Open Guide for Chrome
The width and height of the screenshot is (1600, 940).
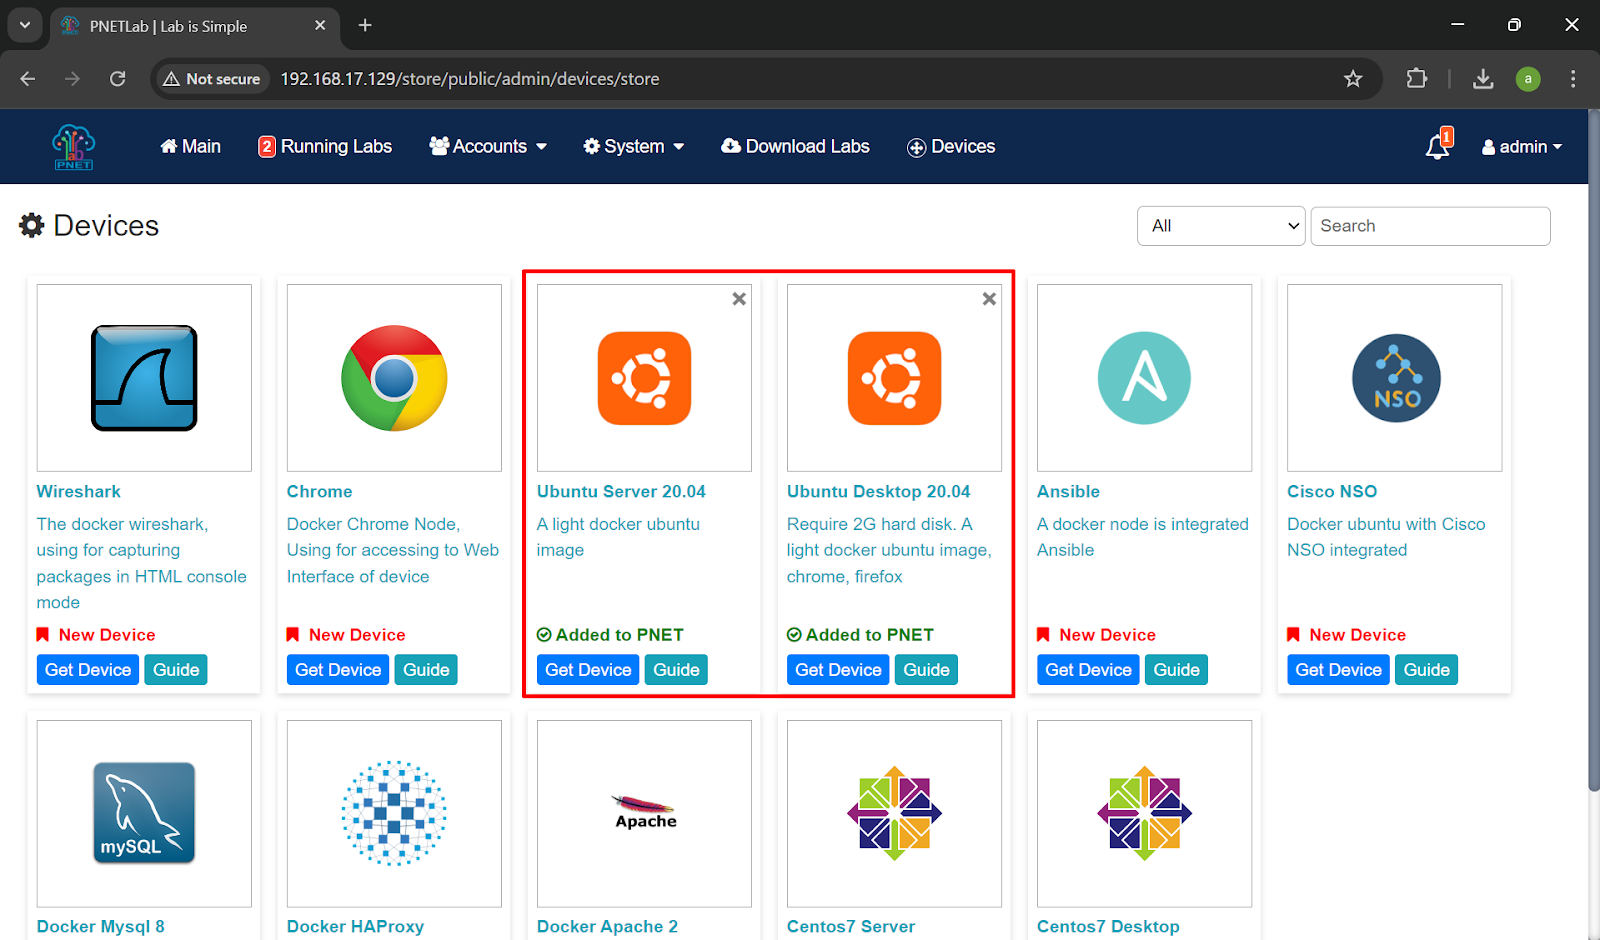click(x=426, y=670)
